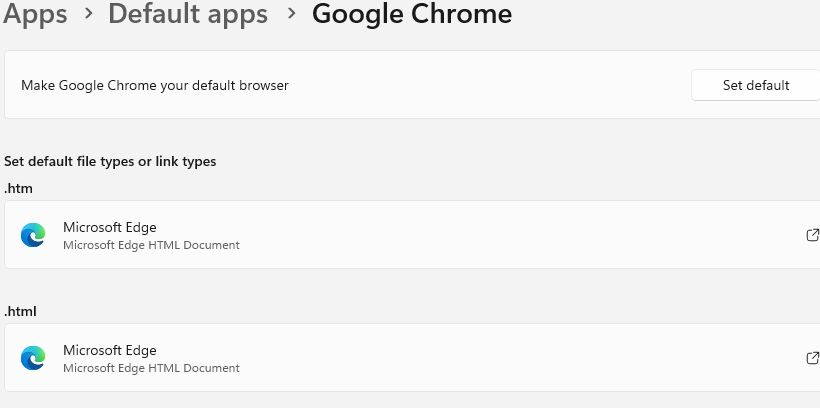Click blank area of the .html default app card

[x=500, y=358]
